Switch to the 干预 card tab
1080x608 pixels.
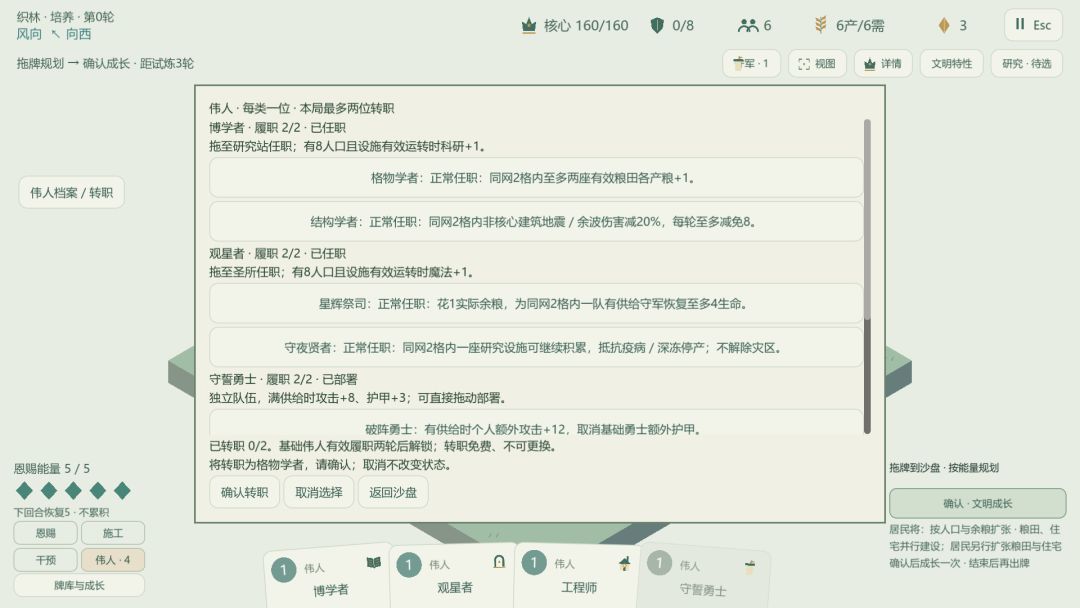[45, 560]
